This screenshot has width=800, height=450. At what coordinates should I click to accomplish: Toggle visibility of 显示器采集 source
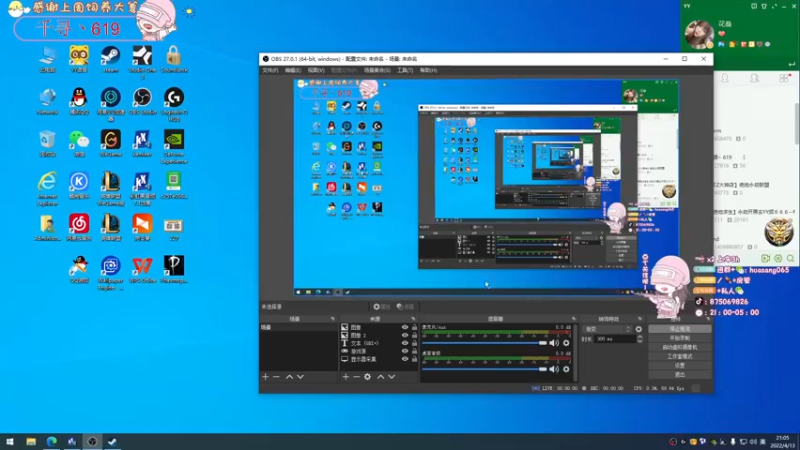tap(405, 359)
